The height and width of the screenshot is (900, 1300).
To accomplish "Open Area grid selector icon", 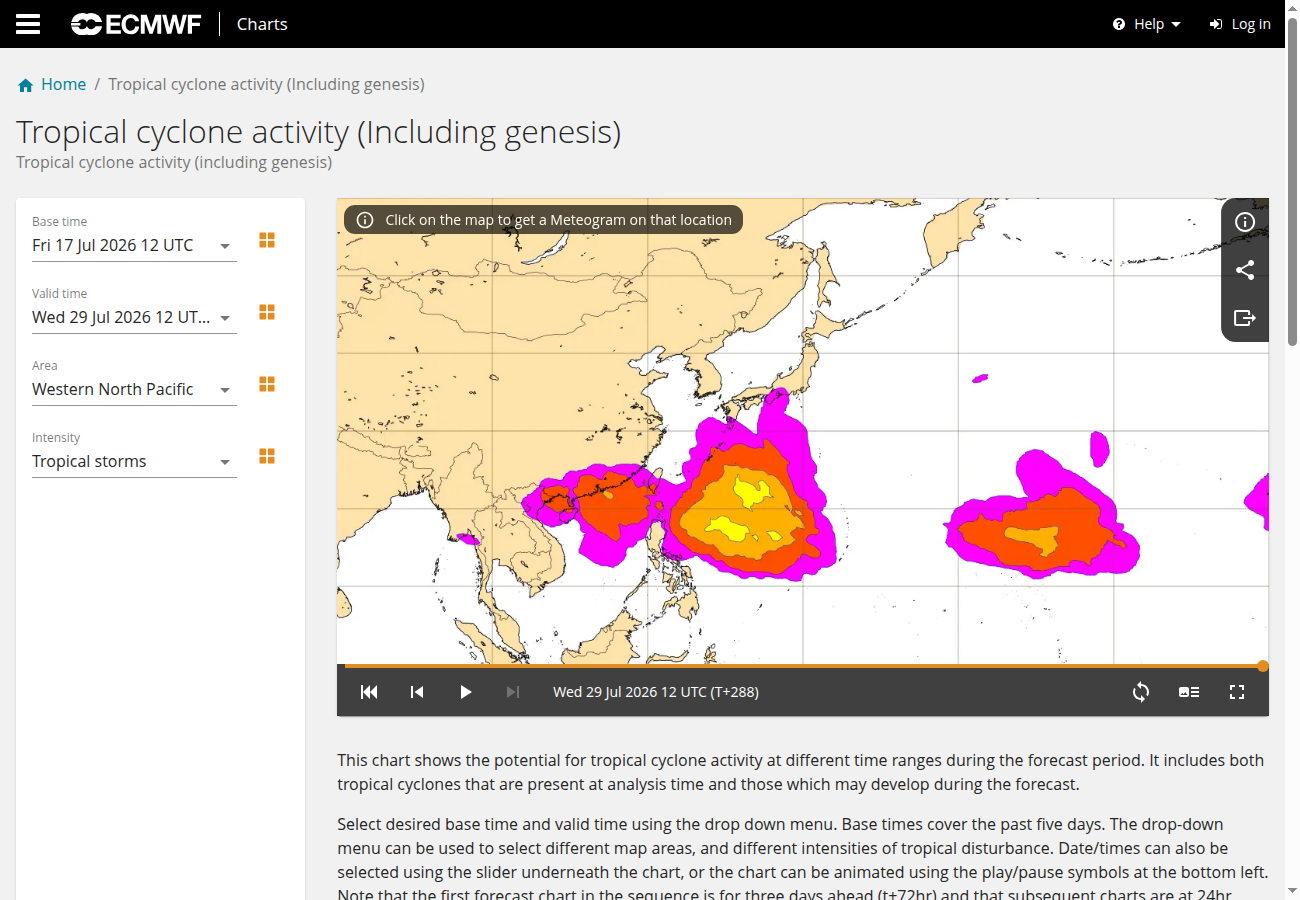I will coord(267,384).
